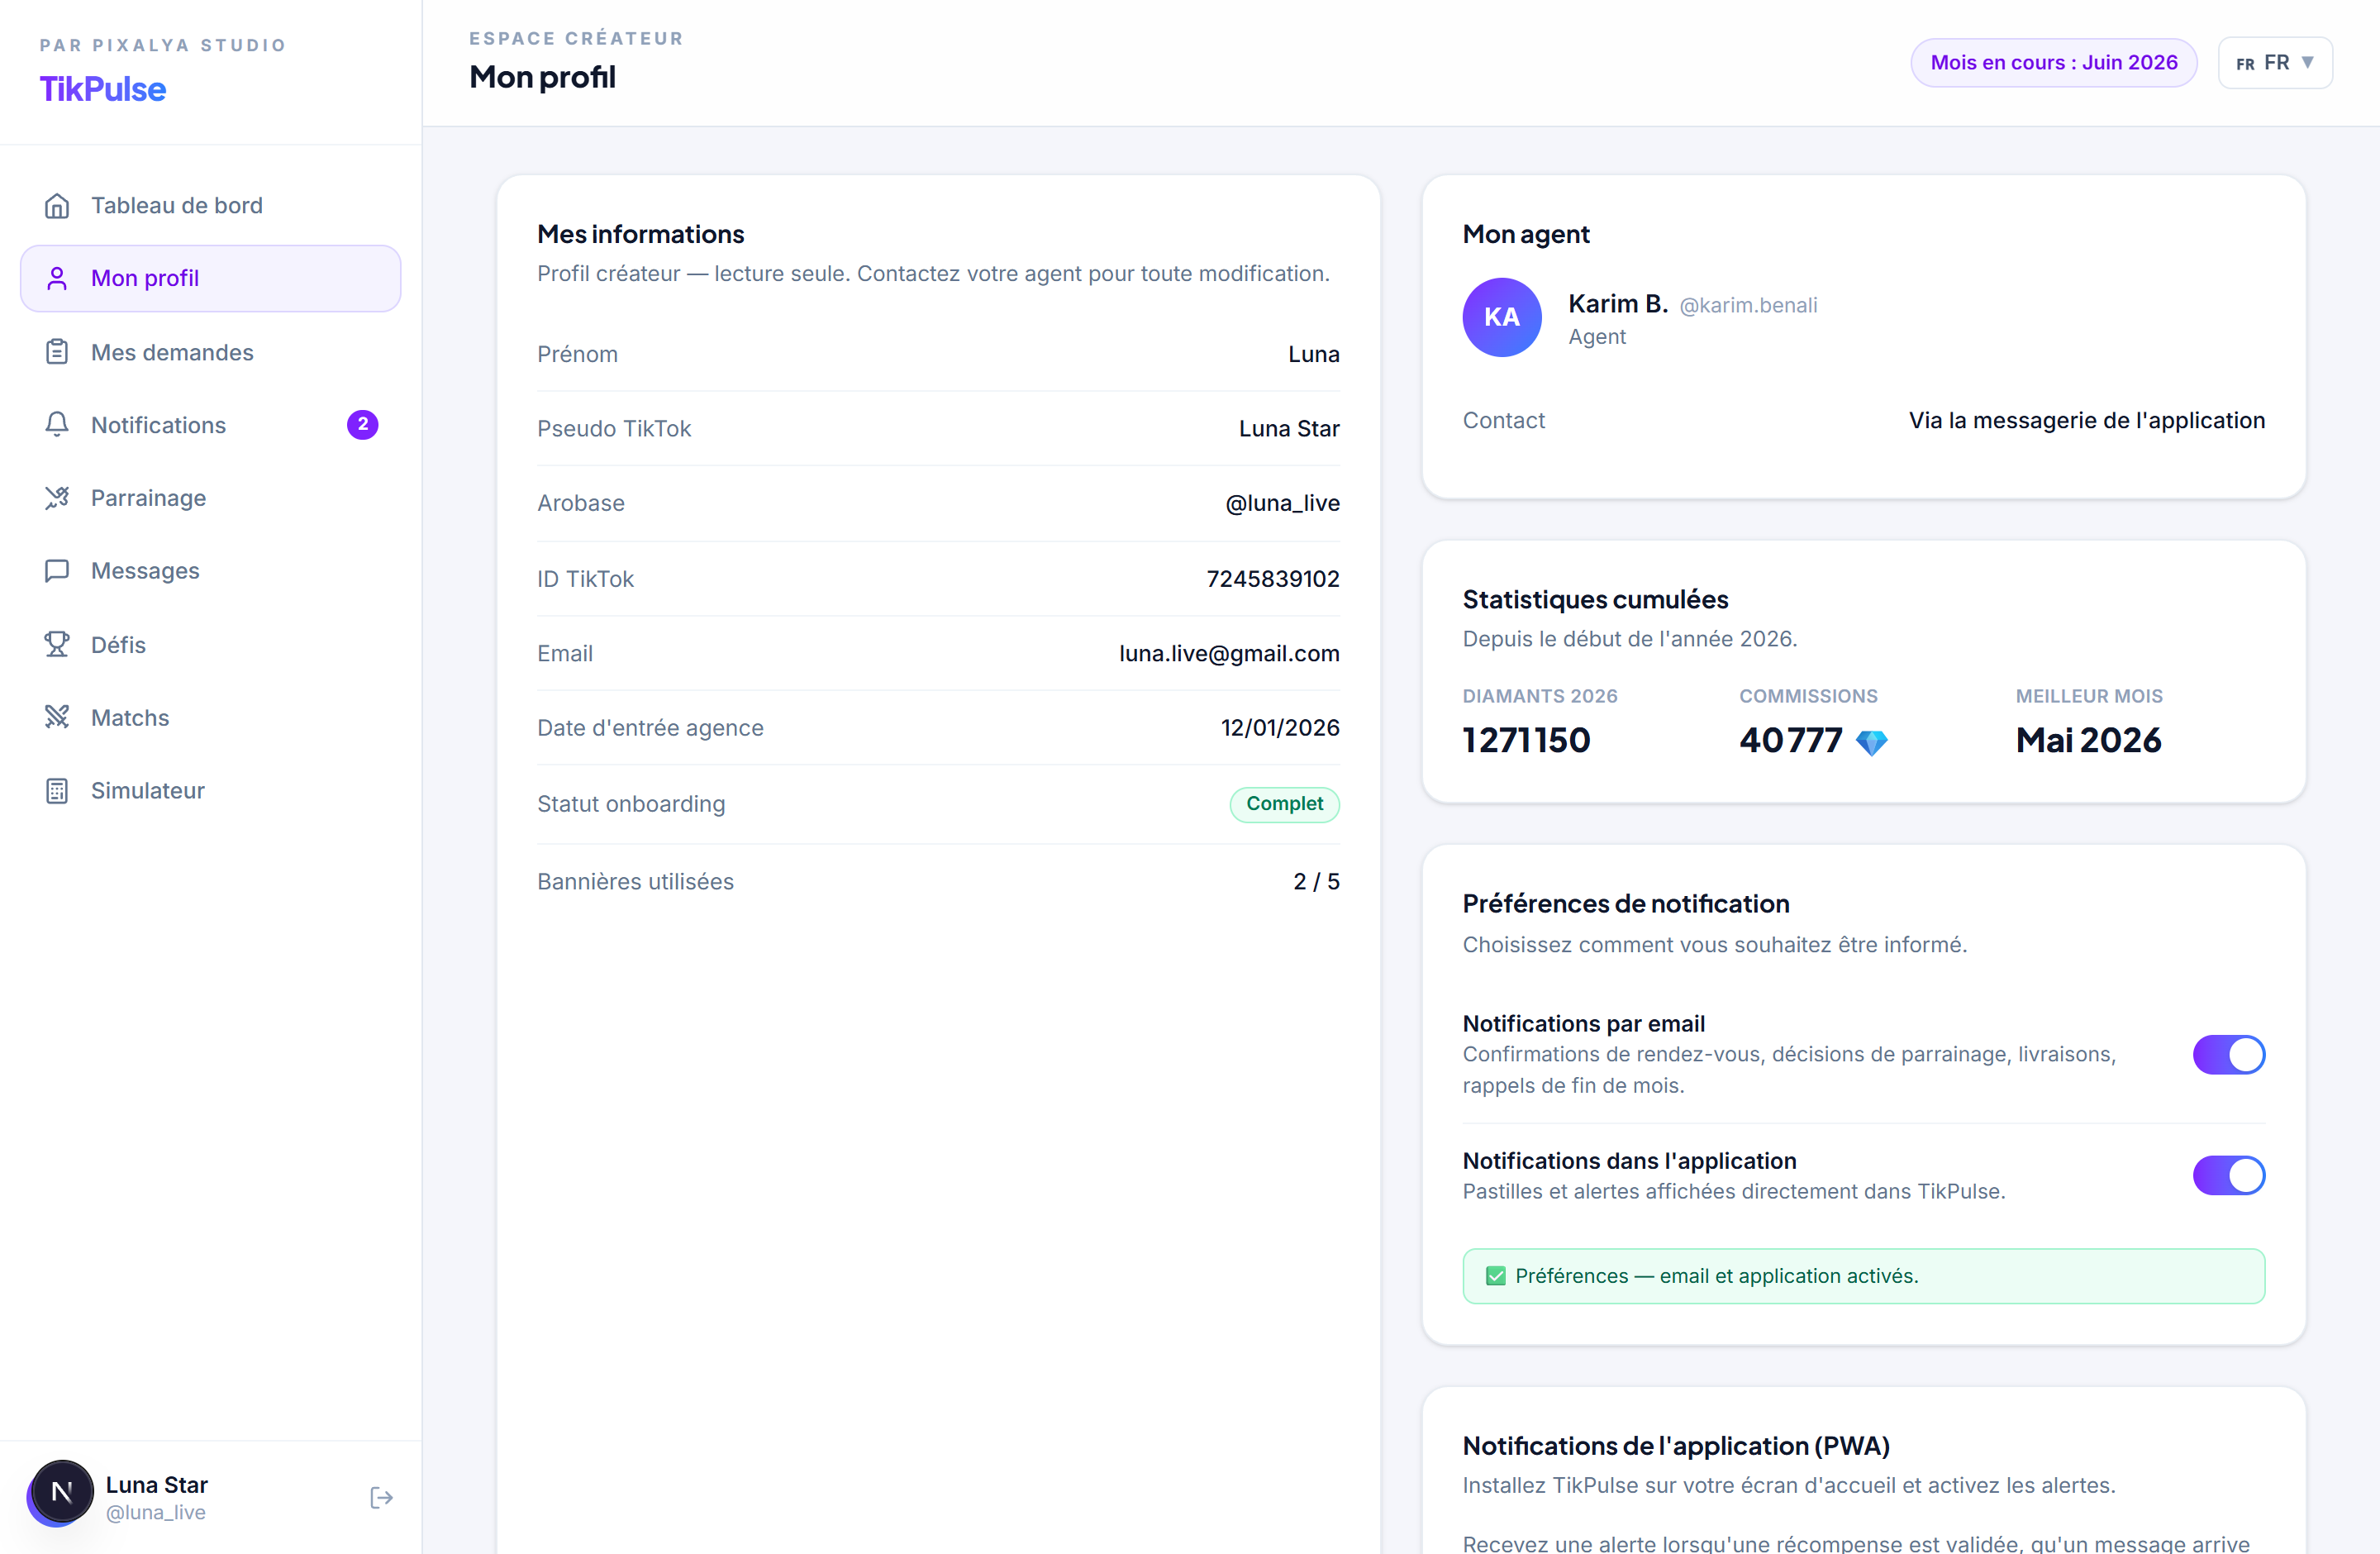Click the Via la messagerie de l'application text
Image resolution: width=2380 pixels, height=1554 pixels.
[2086, 421]
